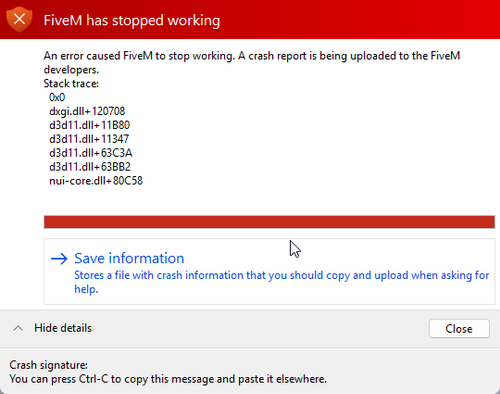The width and height of the screenshot is (500, 394).
Task: Click the Ctrl-C copy hint text
Action: [168, 379]
